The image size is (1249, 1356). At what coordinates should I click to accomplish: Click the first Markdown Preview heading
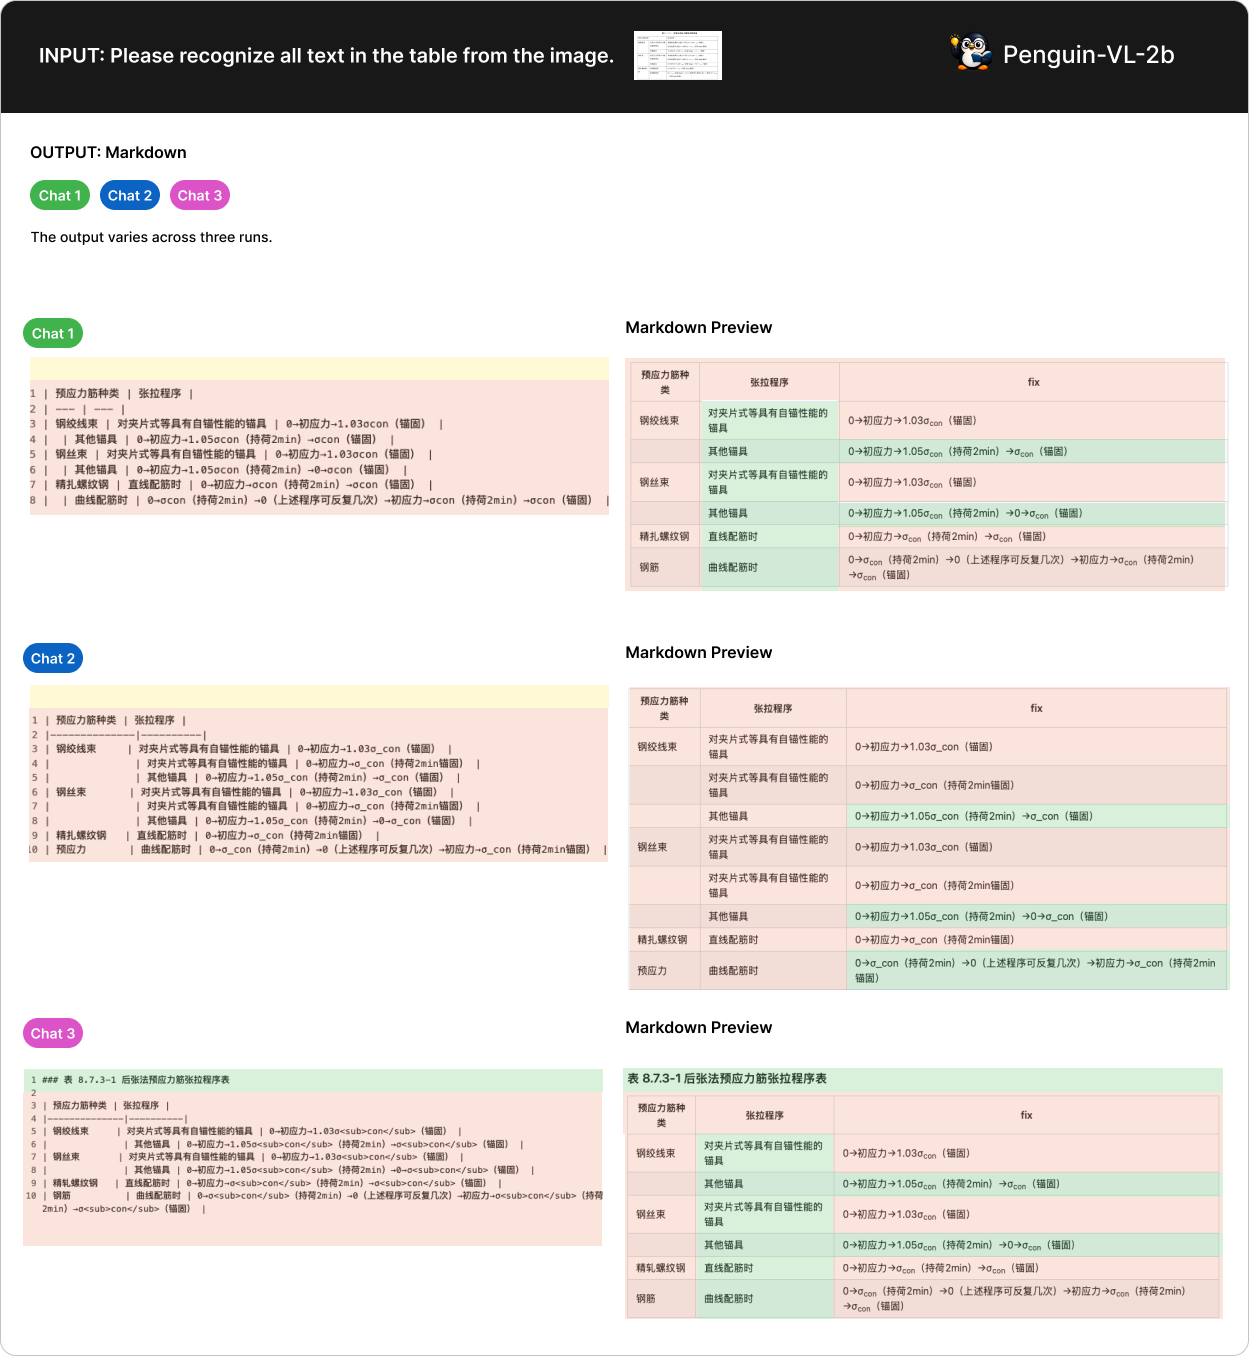[x=698, y=328]
